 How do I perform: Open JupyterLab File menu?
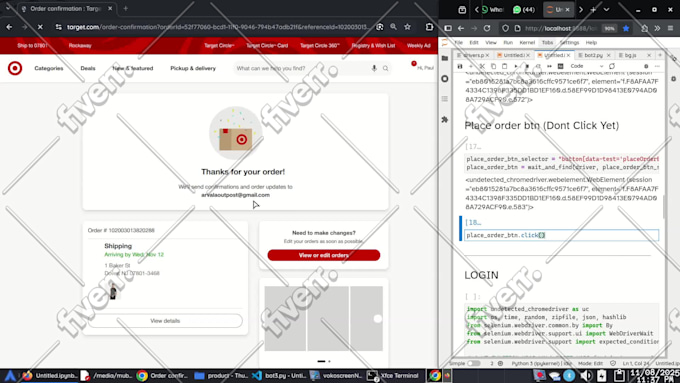pos(458,43)
